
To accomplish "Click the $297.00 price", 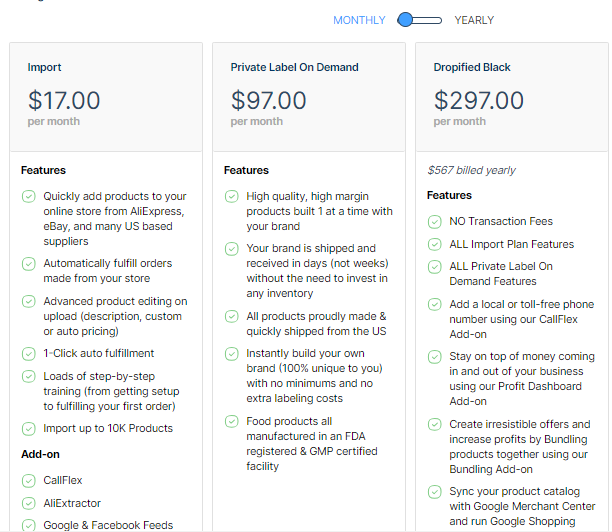I will tap(479, 100).
